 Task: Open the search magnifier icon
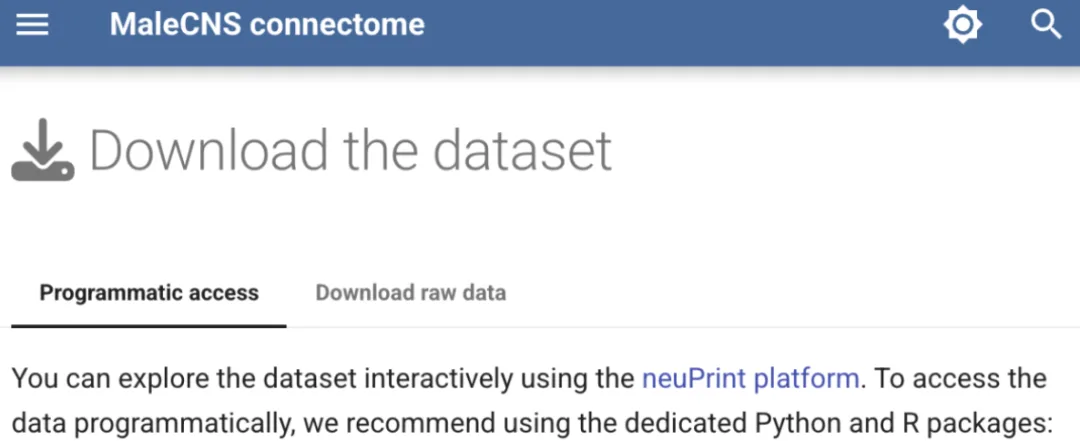[x=1046, y=25]
